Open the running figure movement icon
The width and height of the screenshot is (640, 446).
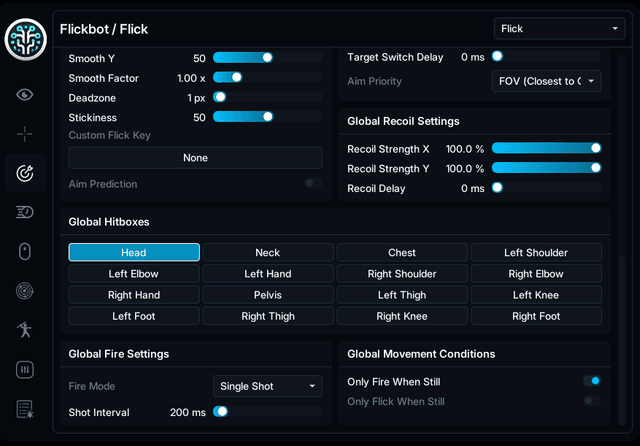[x=25, y=330]
